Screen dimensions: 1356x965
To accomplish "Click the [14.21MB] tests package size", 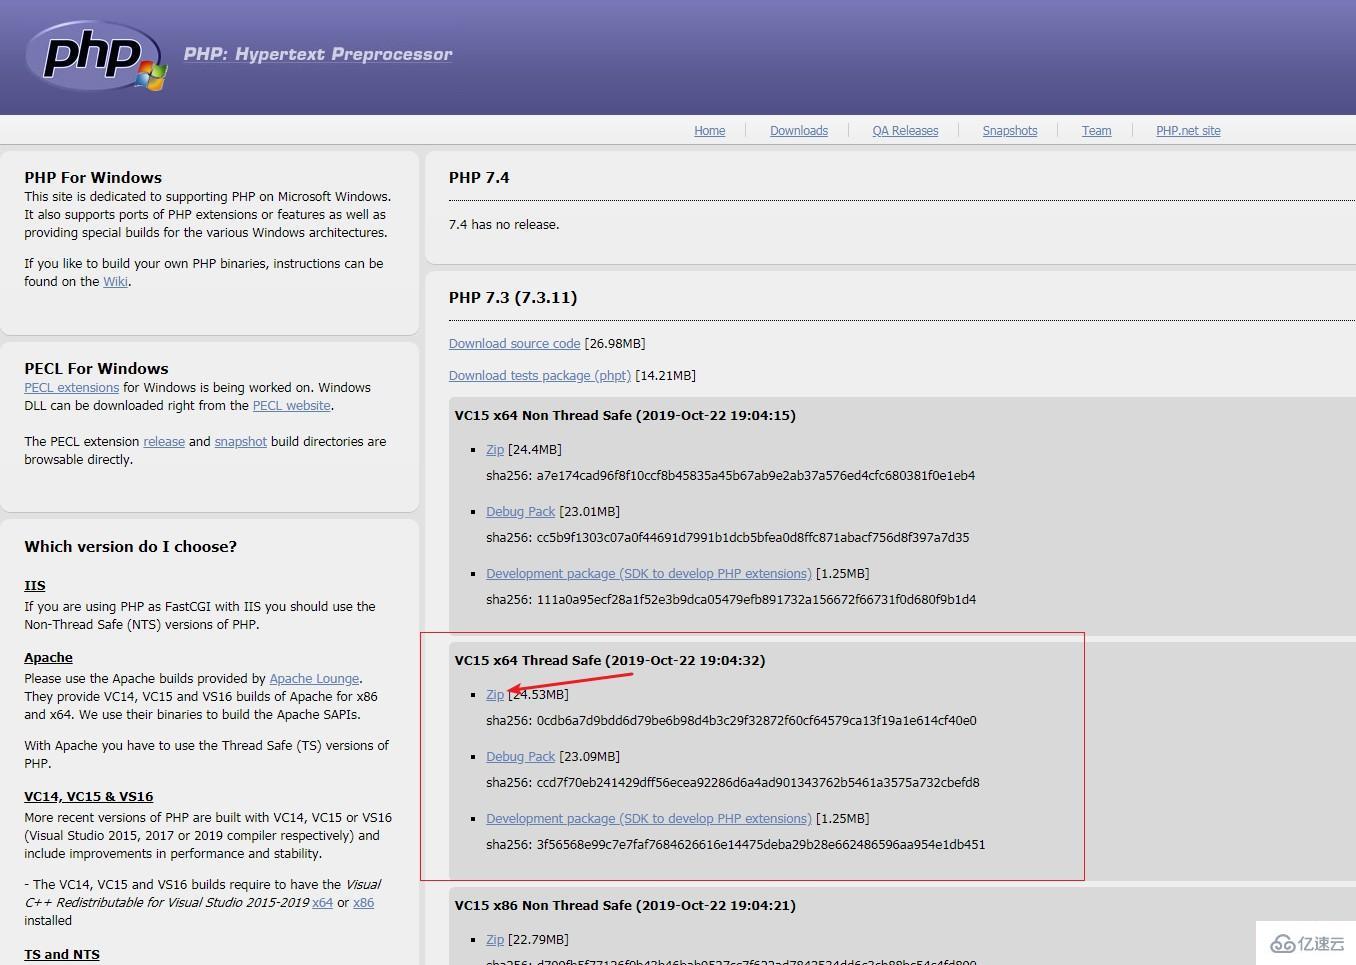I will point(665,376).
